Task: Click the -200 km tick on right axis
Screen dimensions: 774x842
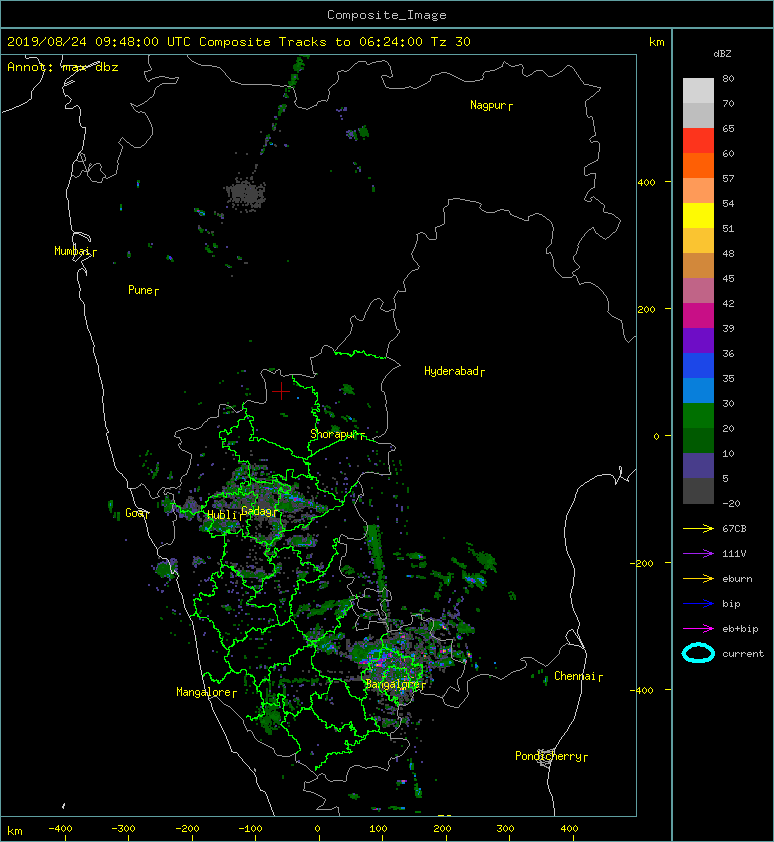Action: coord(643,563)
